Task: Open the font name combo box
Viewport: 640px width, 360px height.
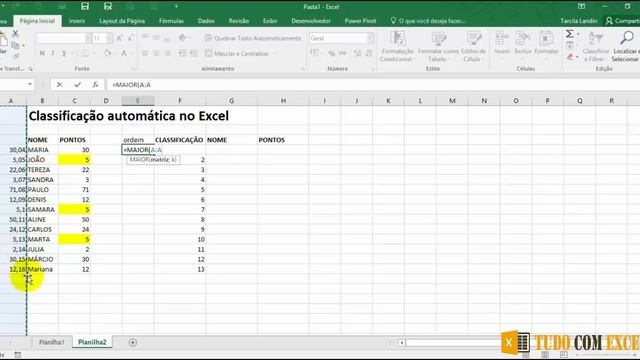Action: pyautogui.click(x=64, y=38)
